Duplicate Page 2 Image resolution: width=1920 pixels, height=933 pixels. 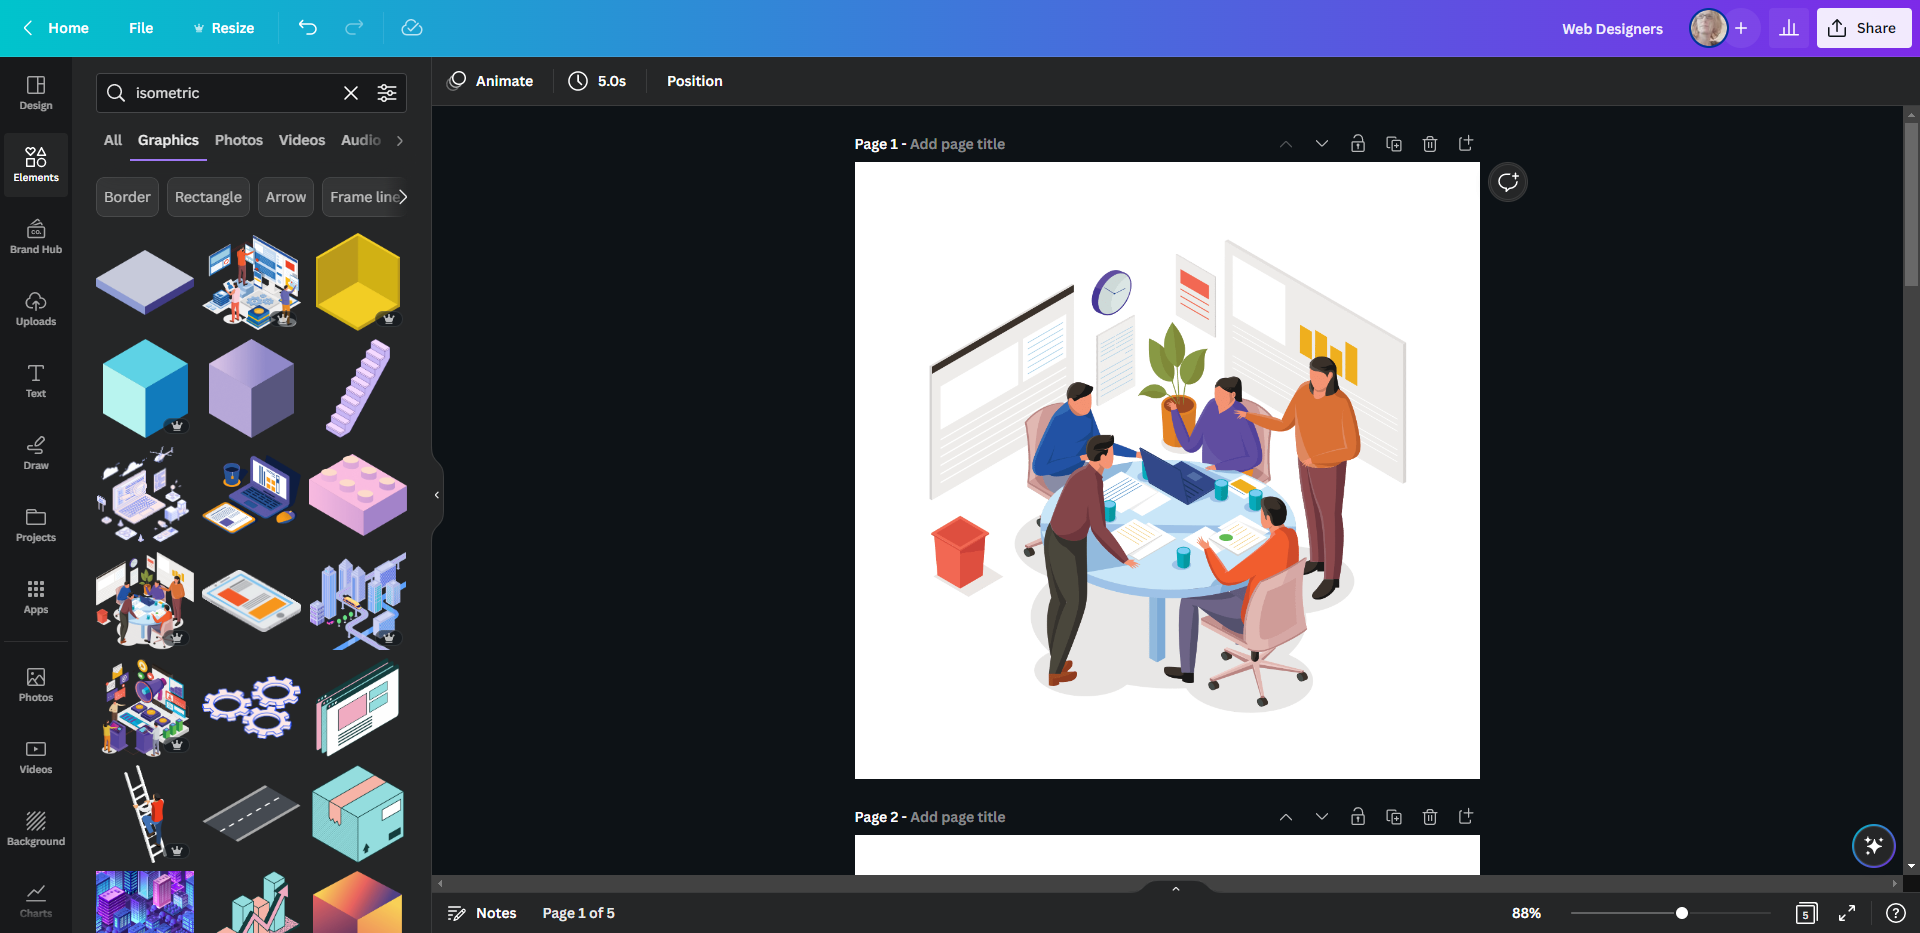tap(1394, 817)
